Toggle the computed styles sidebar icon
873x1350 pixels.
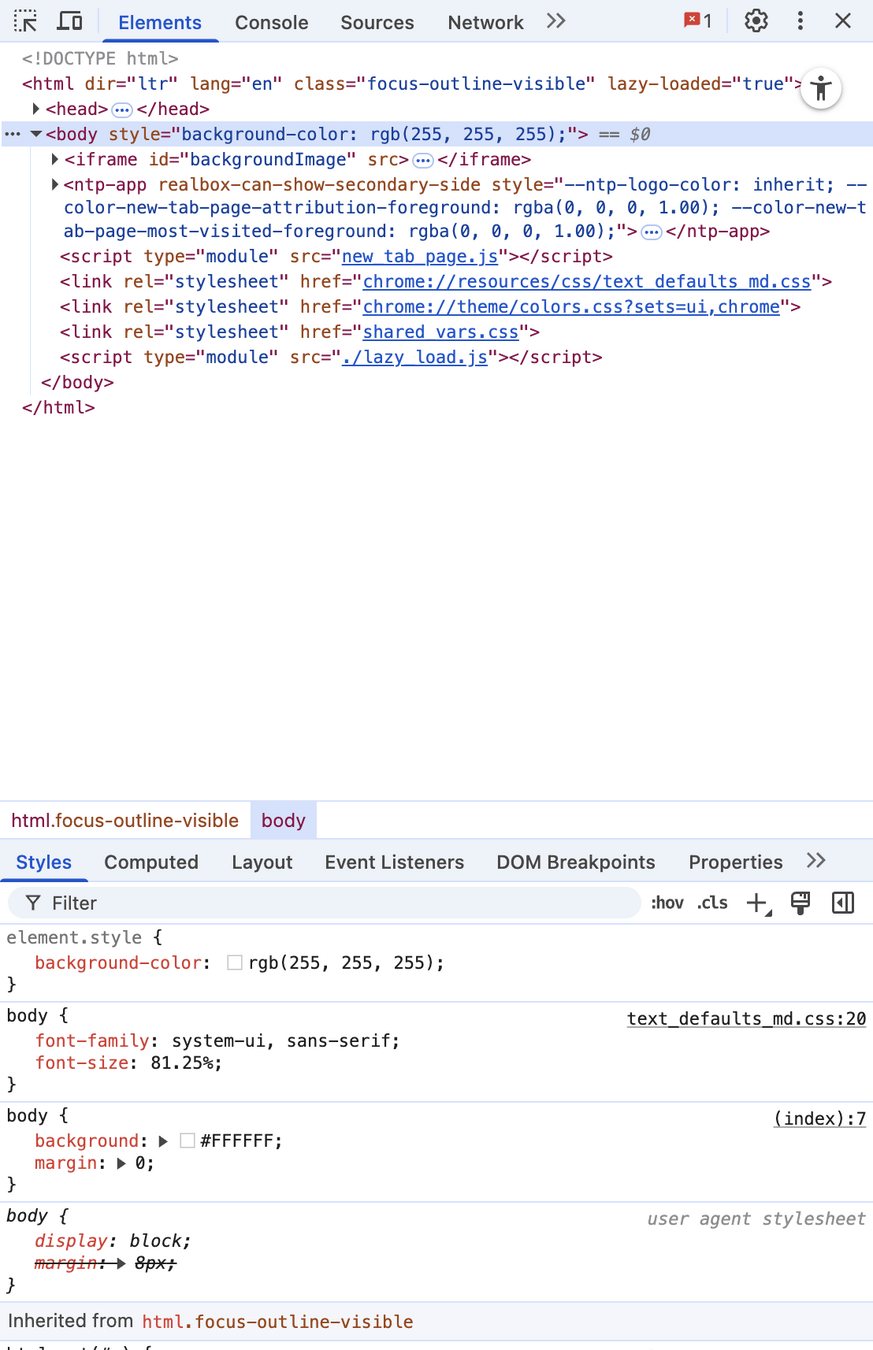tap(843, 903)
